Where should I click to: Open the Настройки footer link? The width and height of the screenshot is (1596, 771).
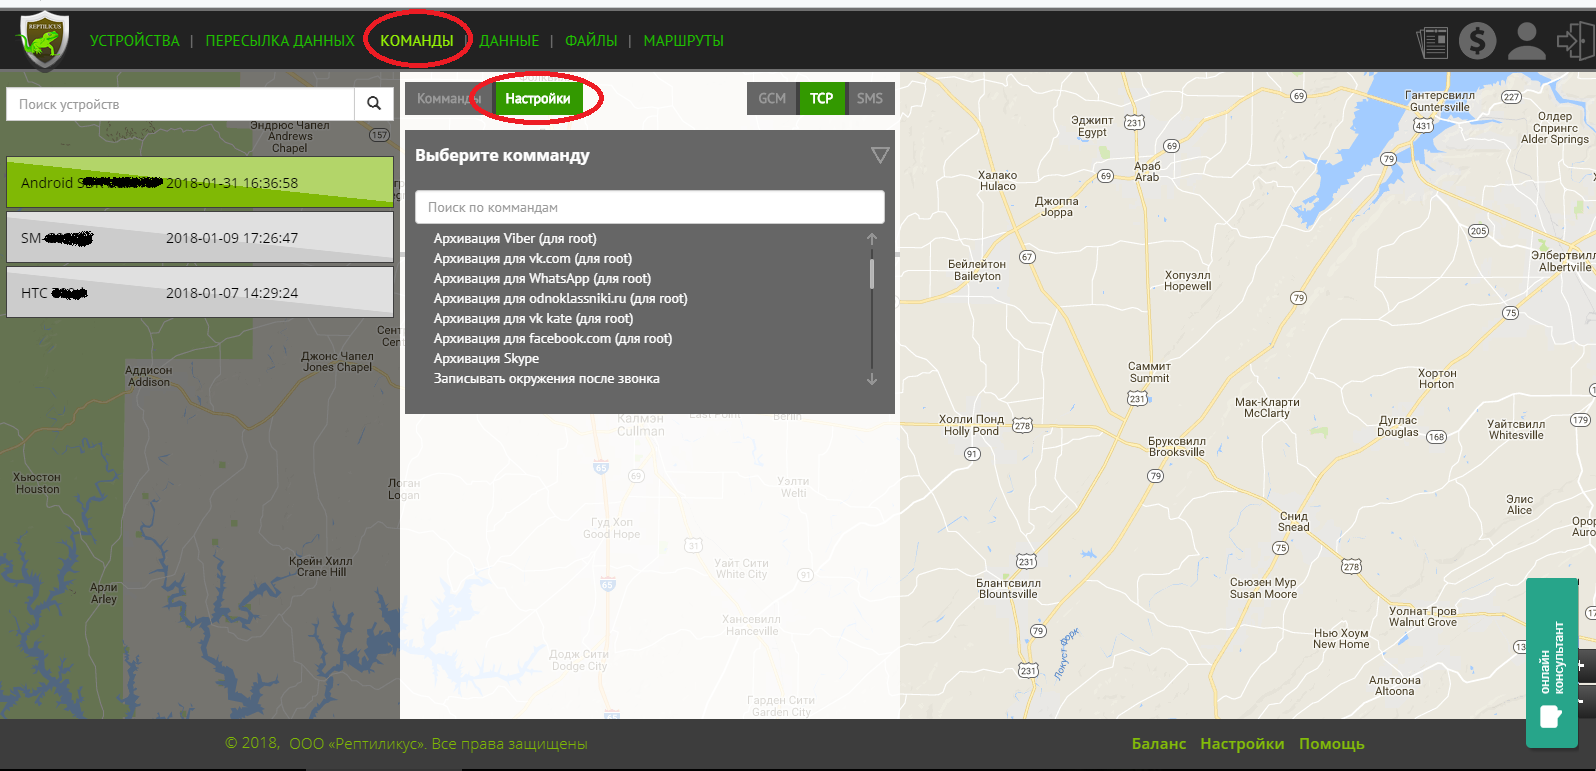1242,744
